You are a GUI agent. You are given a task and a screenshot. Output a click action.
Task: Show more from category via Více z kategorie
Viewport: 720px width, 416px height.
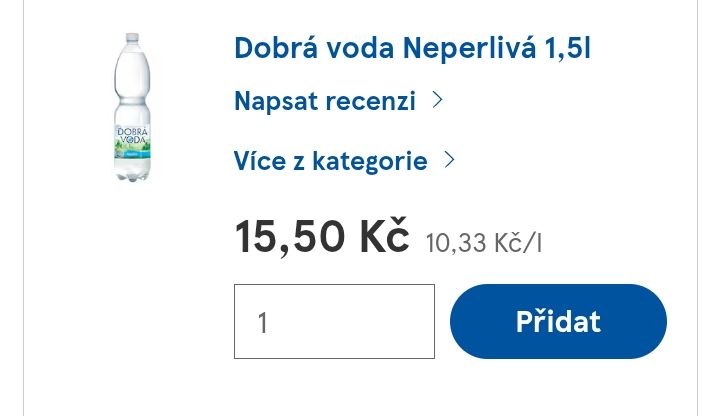(330, 161)
